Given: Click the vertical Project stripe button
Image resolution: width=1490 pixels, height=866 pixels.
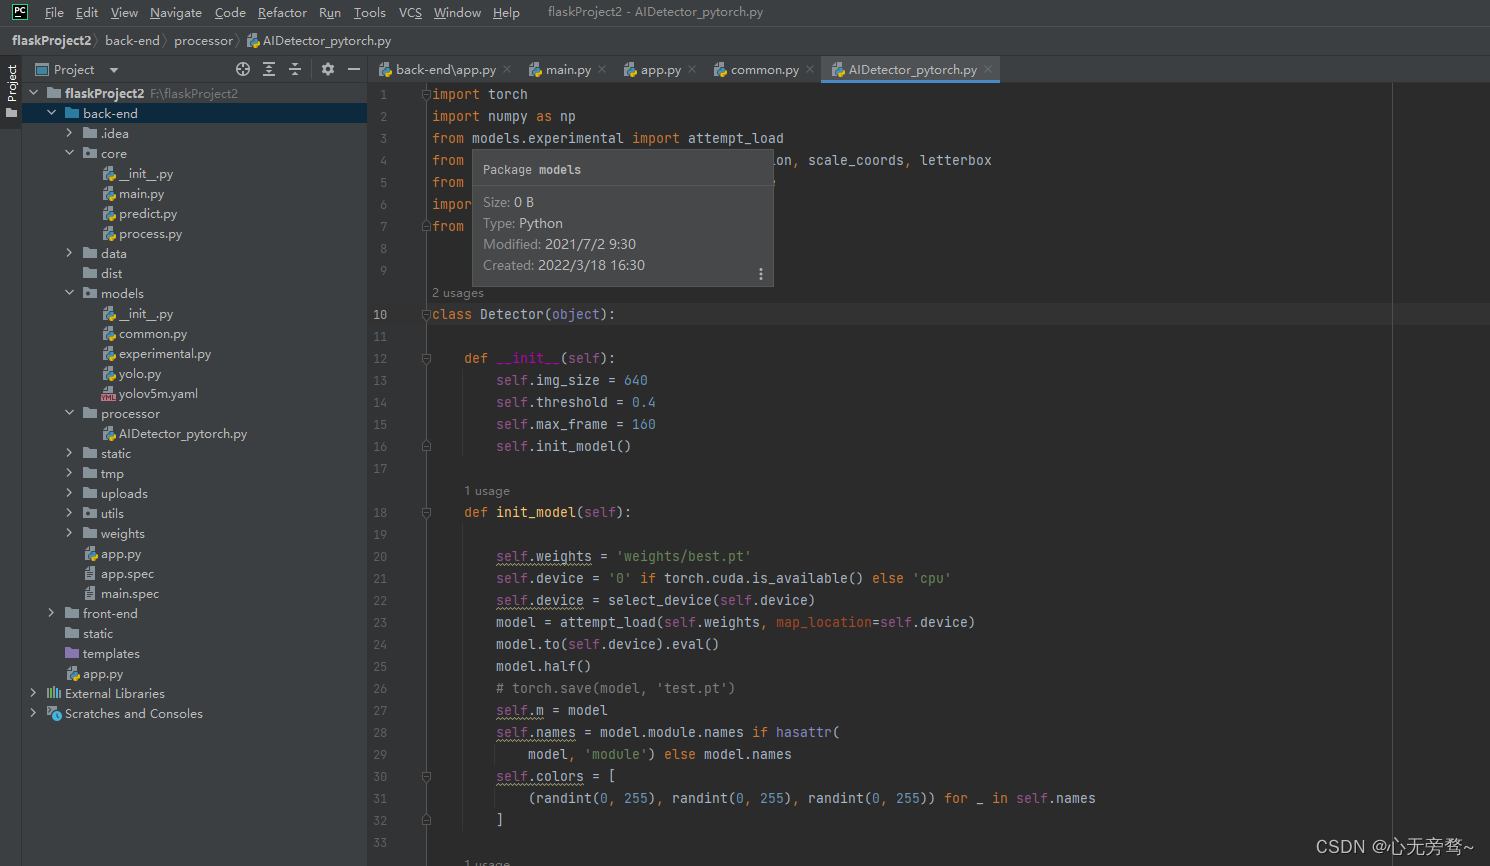Looking at the screenshot, I should (11, 86).
